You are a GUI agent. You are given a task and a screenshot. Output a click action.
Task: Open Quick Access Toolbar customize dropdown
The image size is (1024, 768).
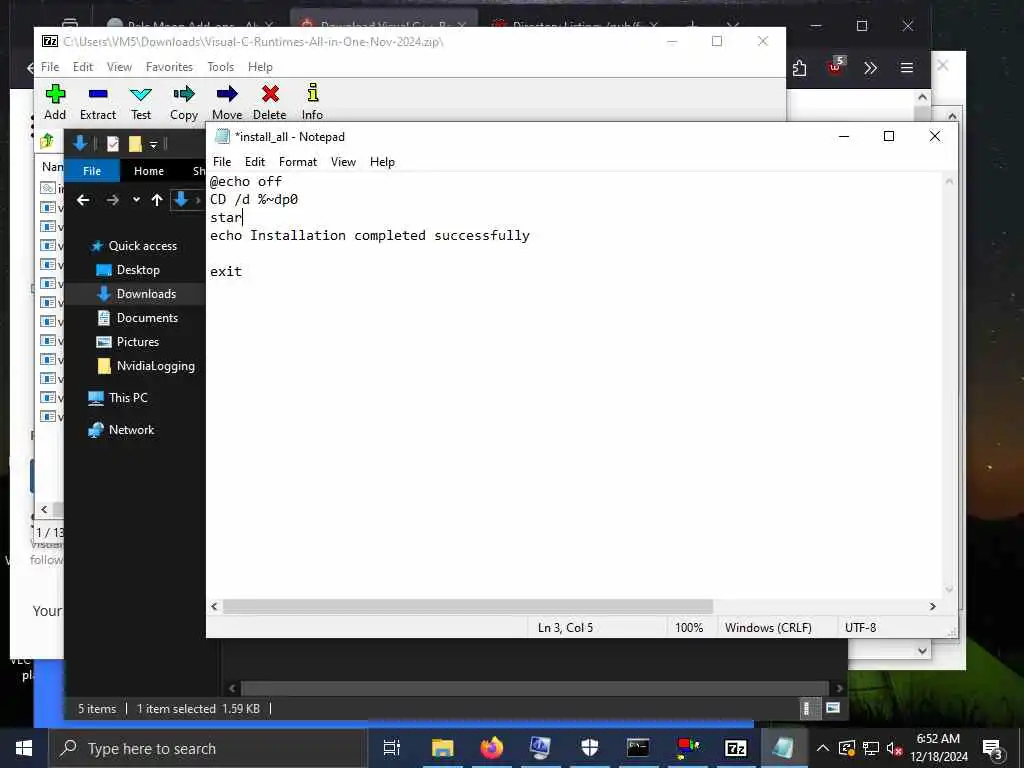(153, 144)
